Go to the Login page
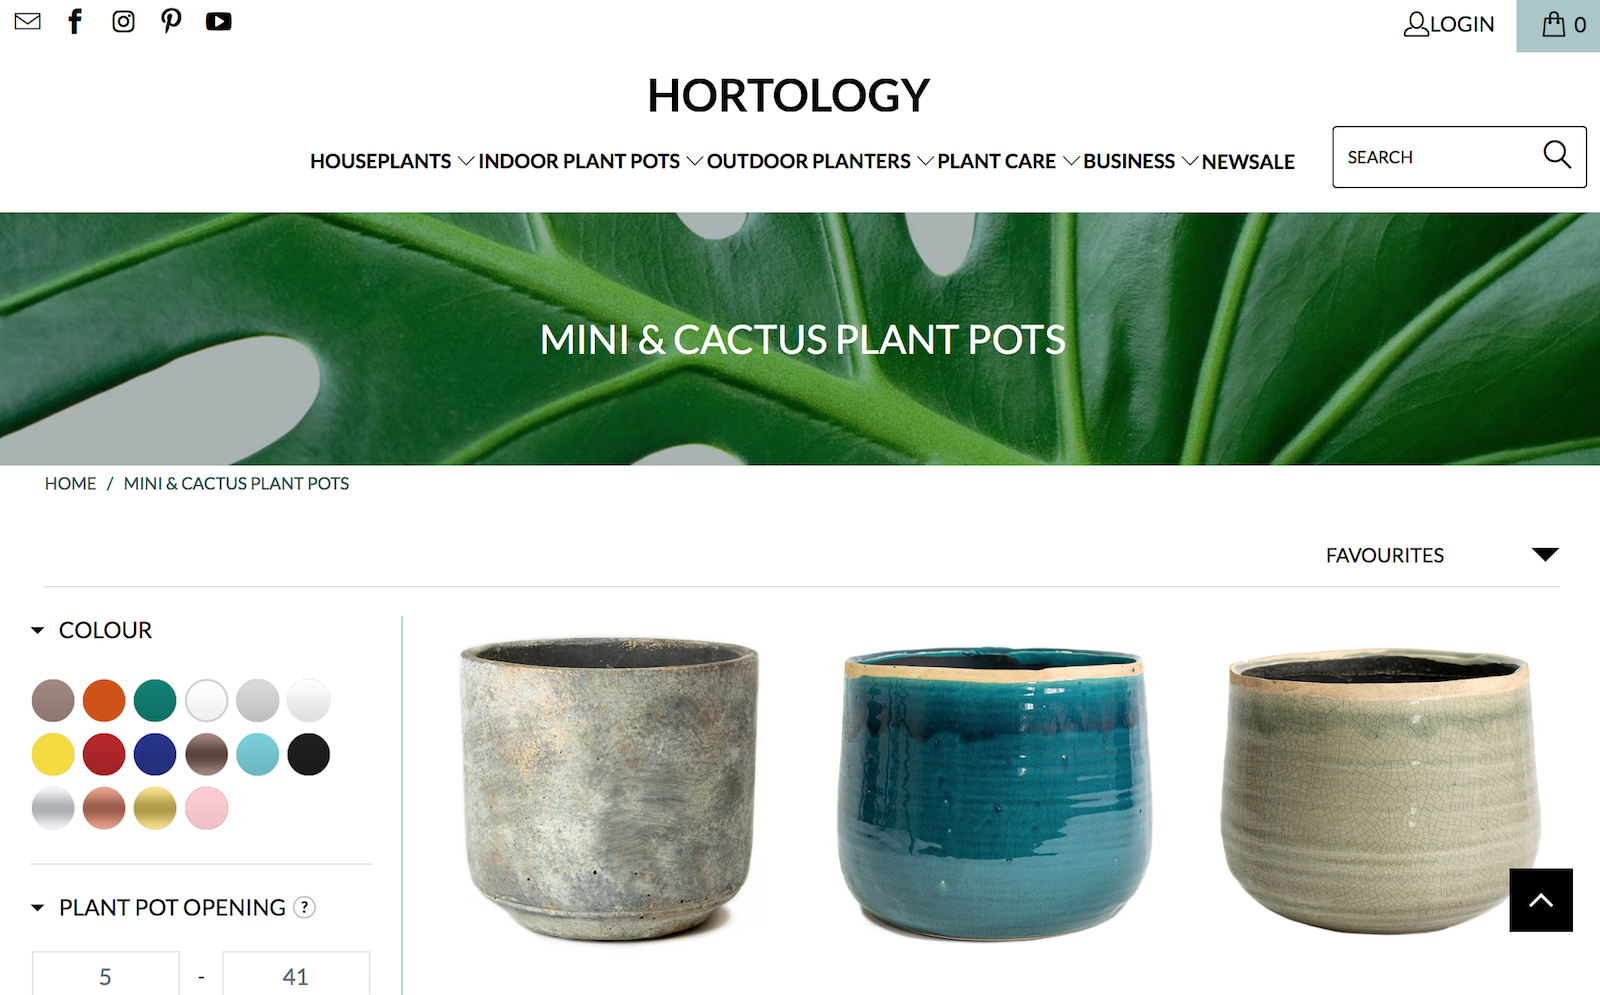1600x995 pixels. point(1449,24)
